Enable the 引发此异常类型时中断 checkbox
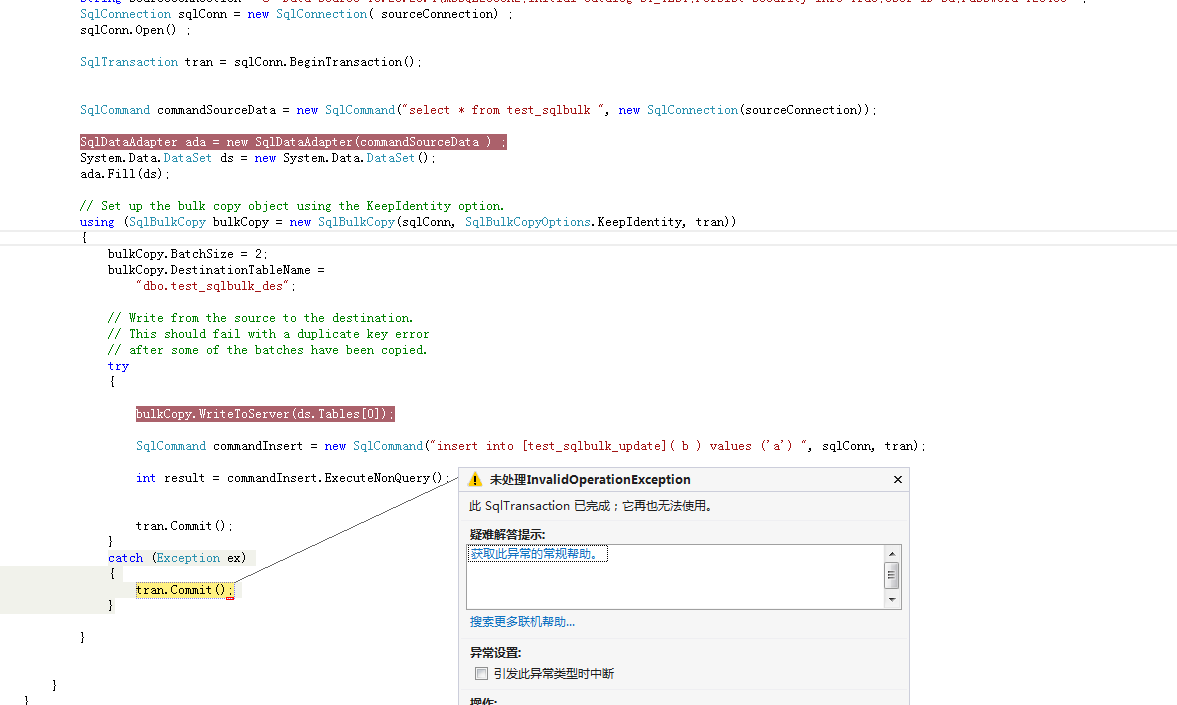1177x705 pixels. pos(481,673)
